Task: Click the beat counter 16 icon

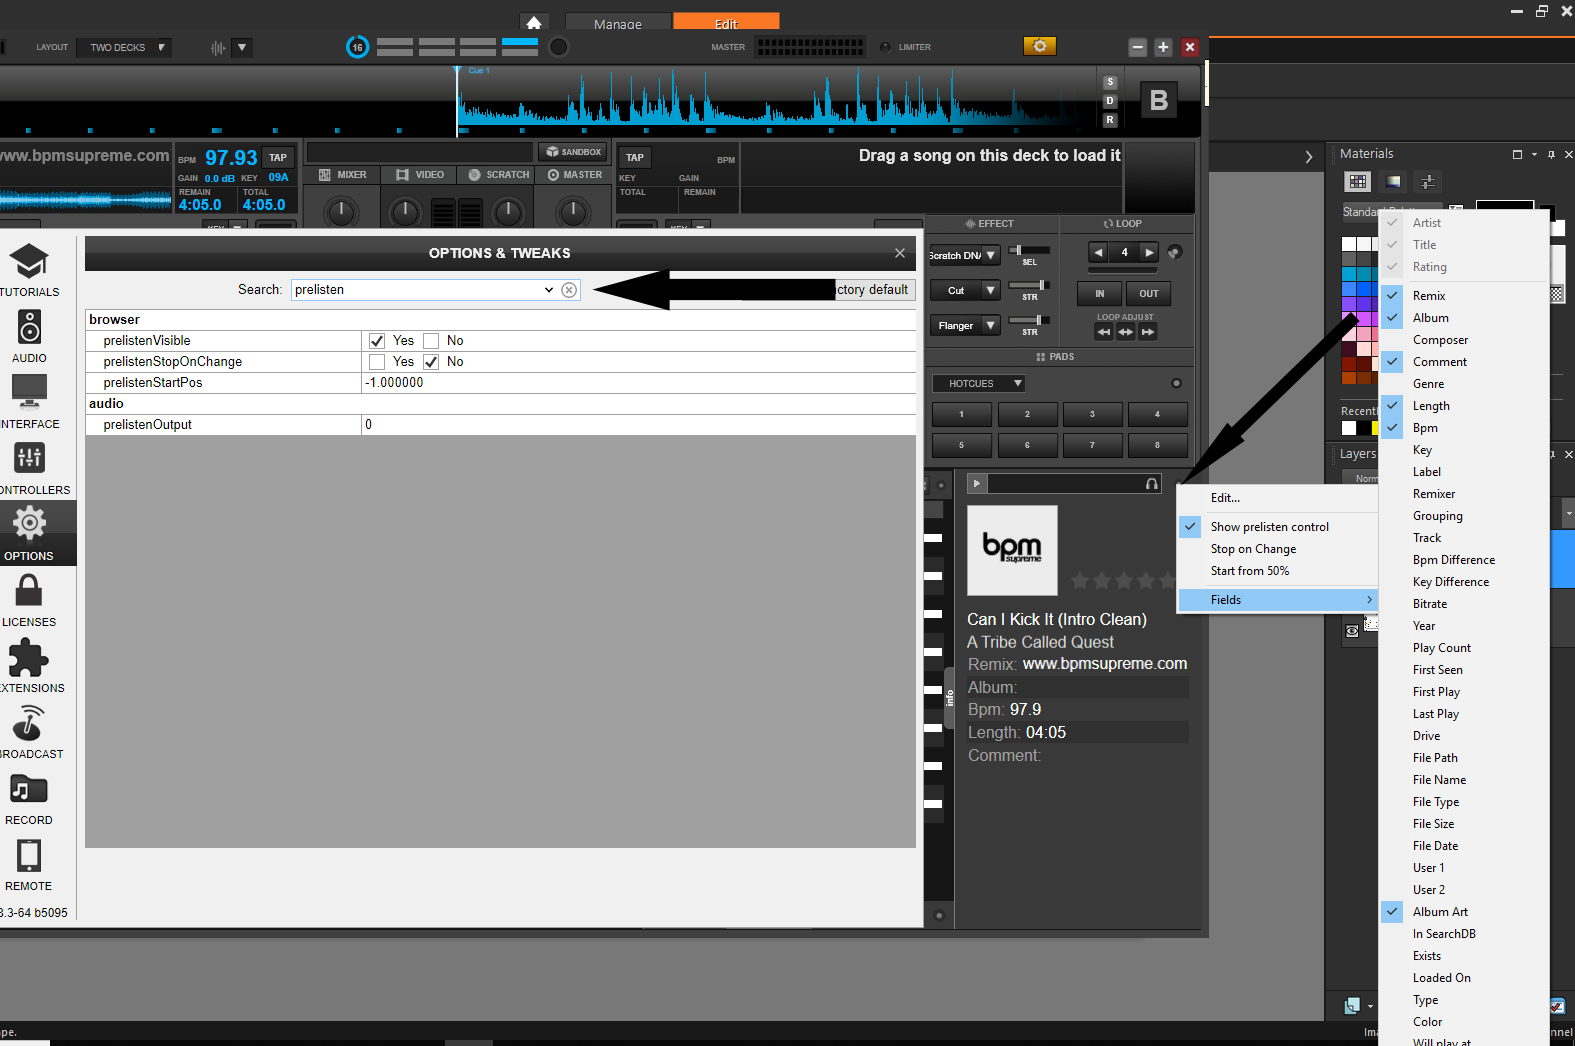Action: coord(357,47)
